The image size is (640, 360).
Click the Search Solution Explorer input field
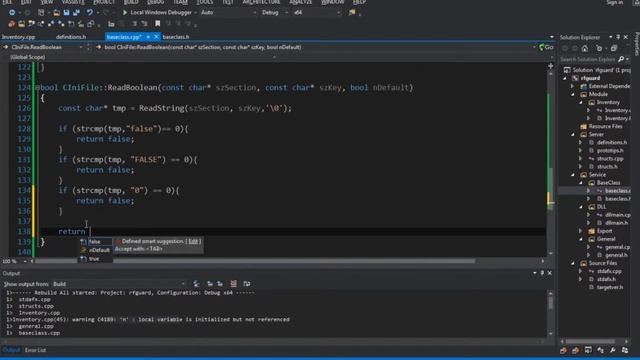pos(588,60)
